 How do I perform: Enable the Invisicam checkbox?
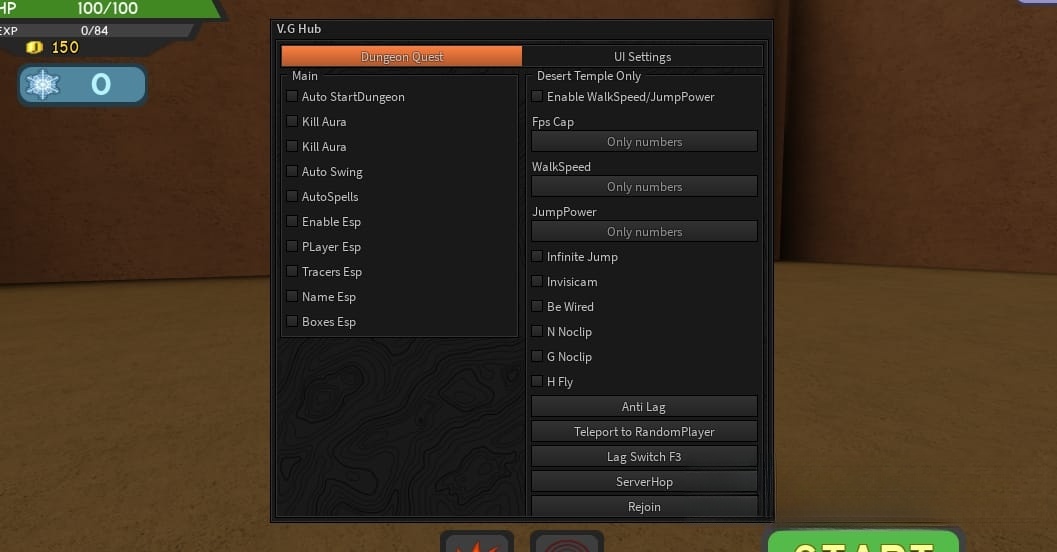click(x=537, y=281)
